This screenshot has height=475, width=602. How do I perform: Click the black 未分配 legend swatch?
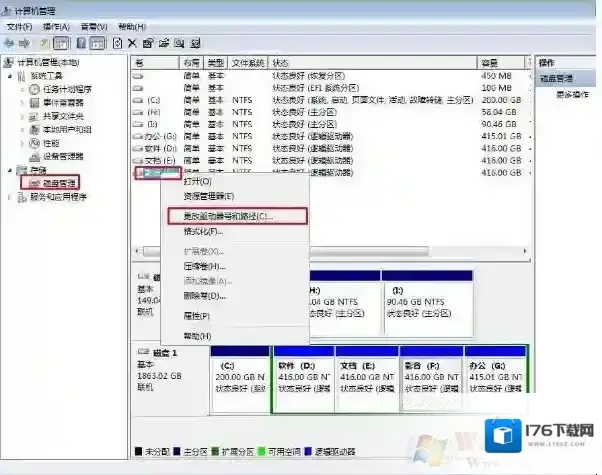coord(138,451)
